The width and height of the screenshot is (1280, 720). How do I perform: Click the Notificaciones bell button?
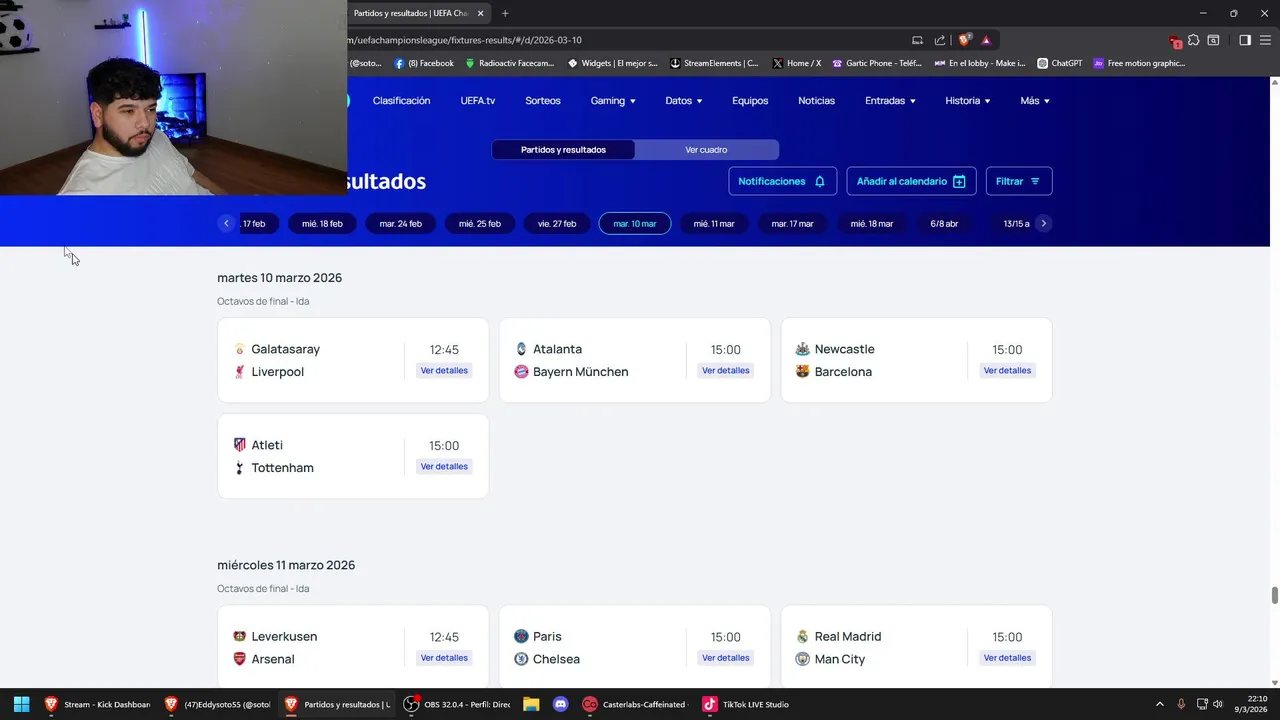click(x=782, y=181)
